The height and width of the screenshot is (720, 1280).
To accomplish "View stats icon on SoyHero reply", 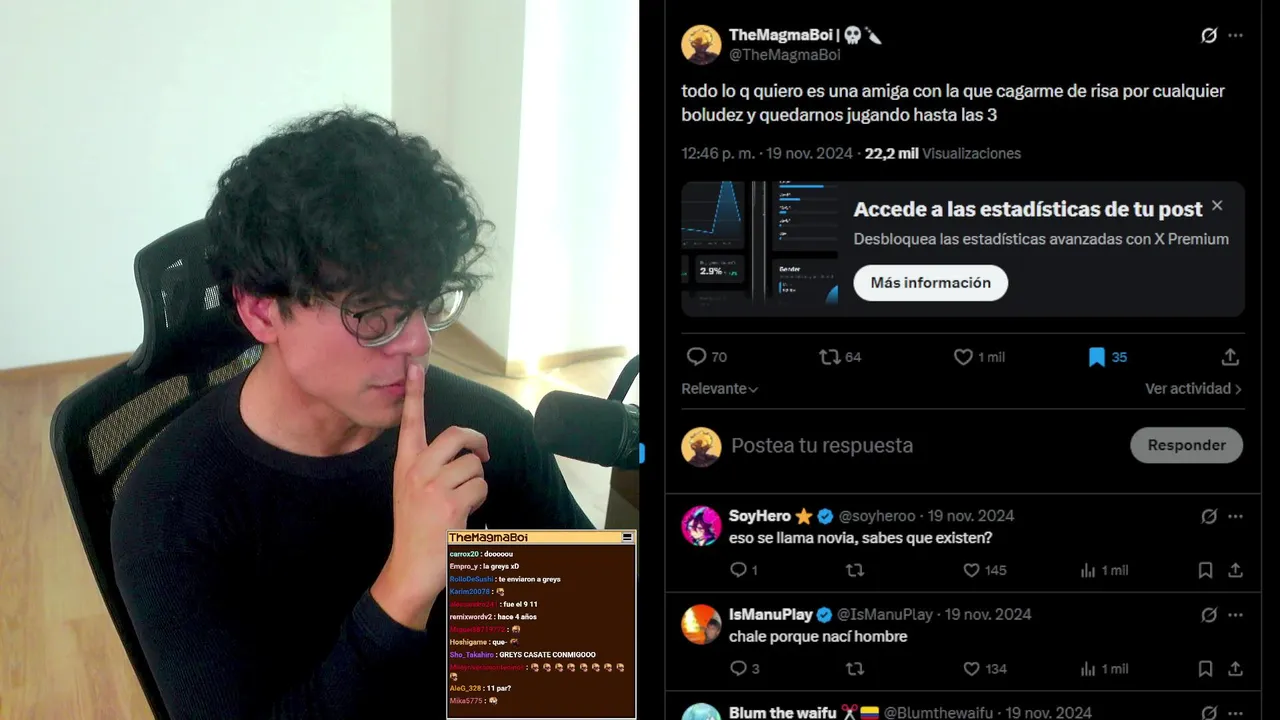I will (x=1088, y=570).
